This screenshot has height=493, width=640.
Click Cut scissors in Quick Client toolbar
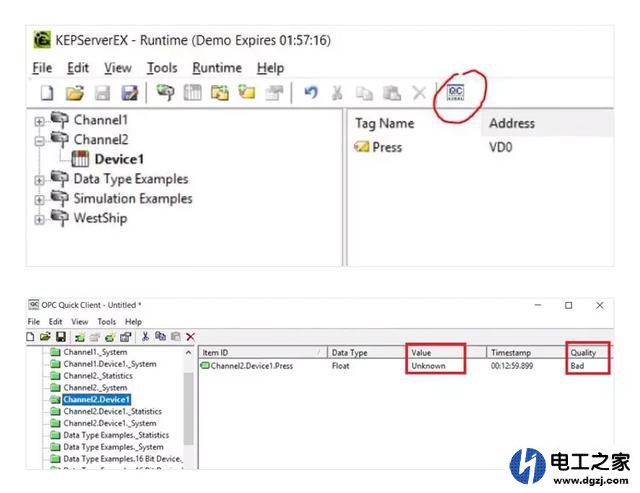pos(145,337)
